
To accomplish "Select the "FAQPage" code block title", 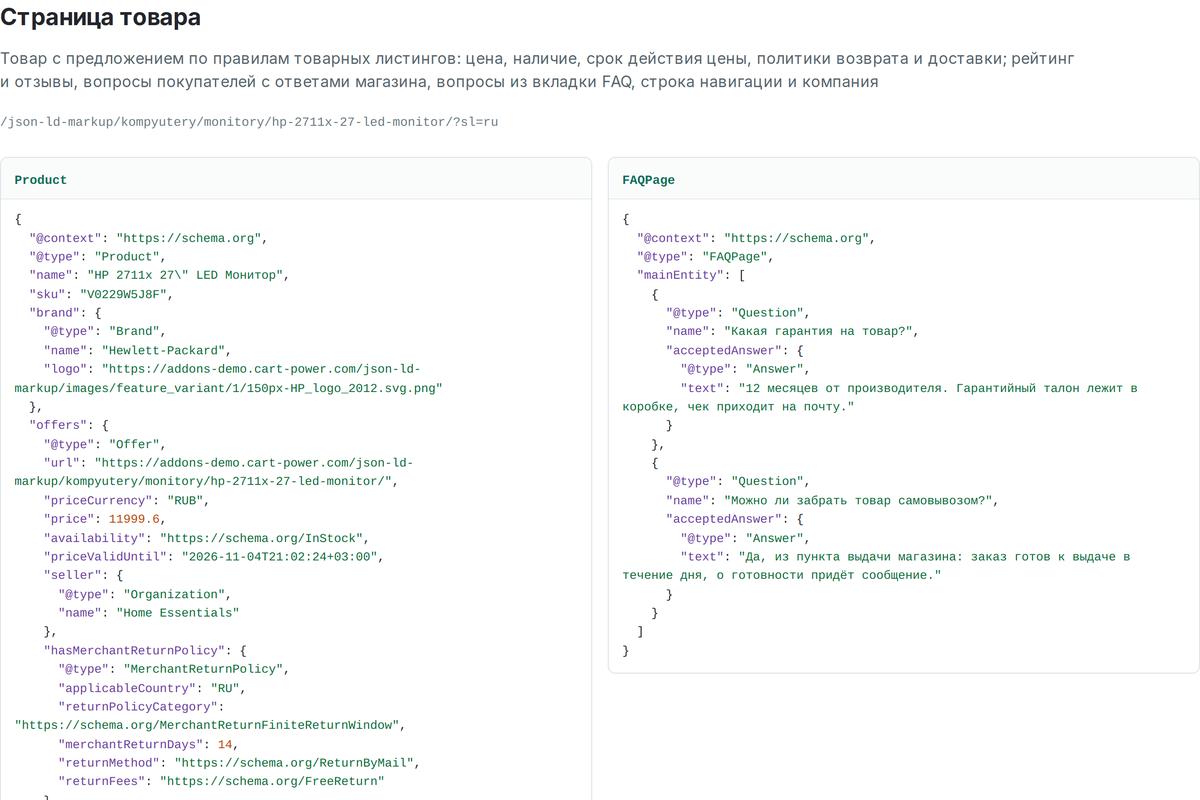I will (x=648, y=180).
